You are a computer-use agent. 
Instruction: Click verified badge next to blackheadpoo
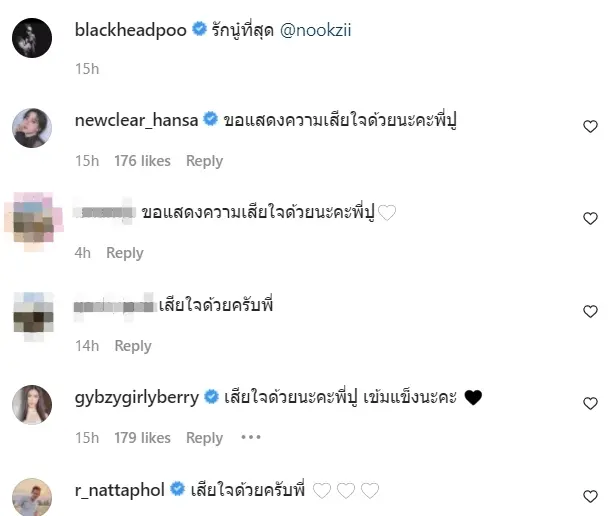coord(200,29)
